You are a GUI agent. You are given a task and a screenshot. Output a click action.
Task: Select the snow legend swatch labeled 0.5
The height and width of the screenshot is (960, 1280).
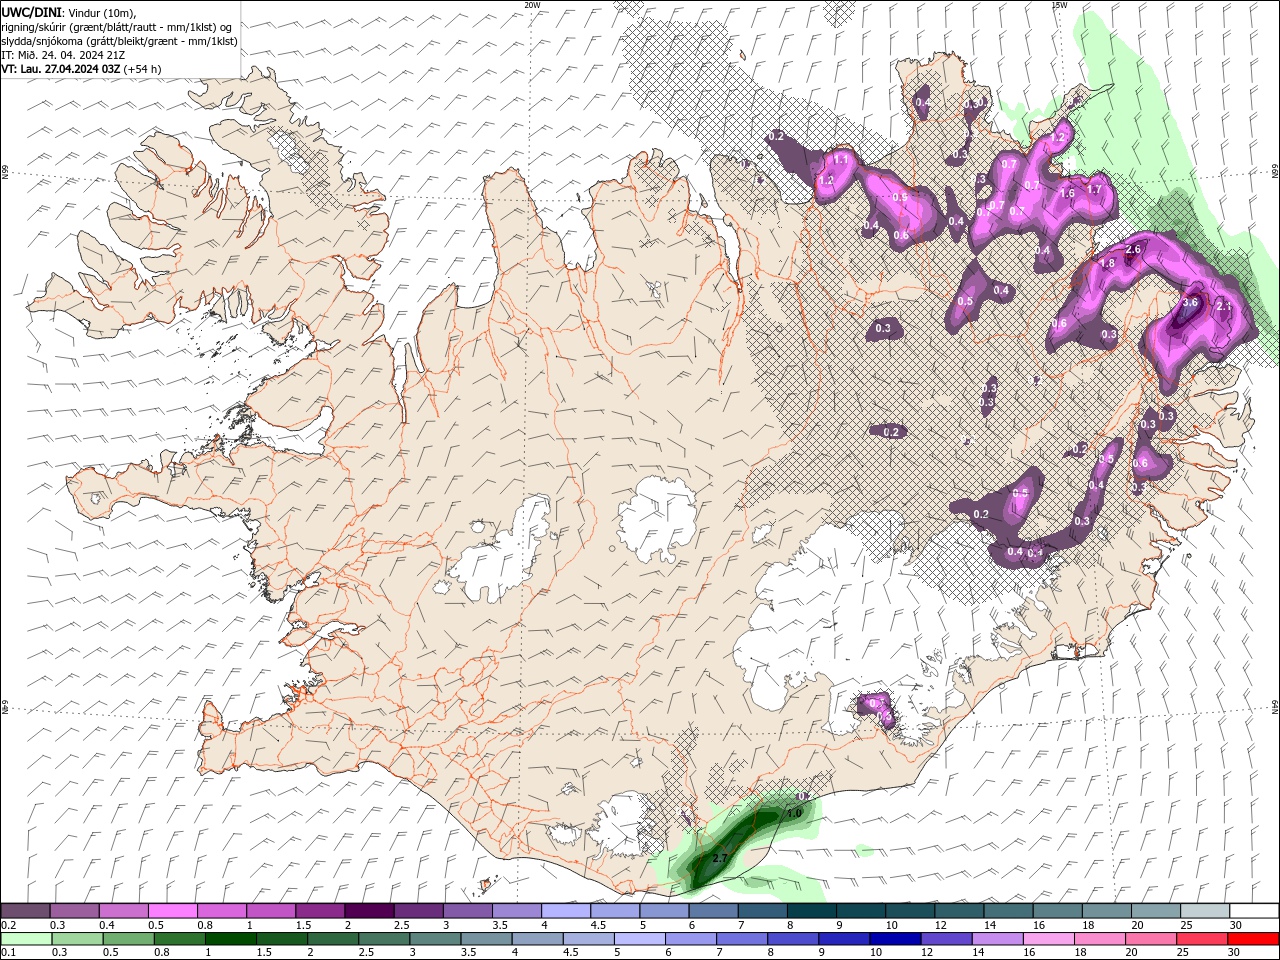point(172,911)
